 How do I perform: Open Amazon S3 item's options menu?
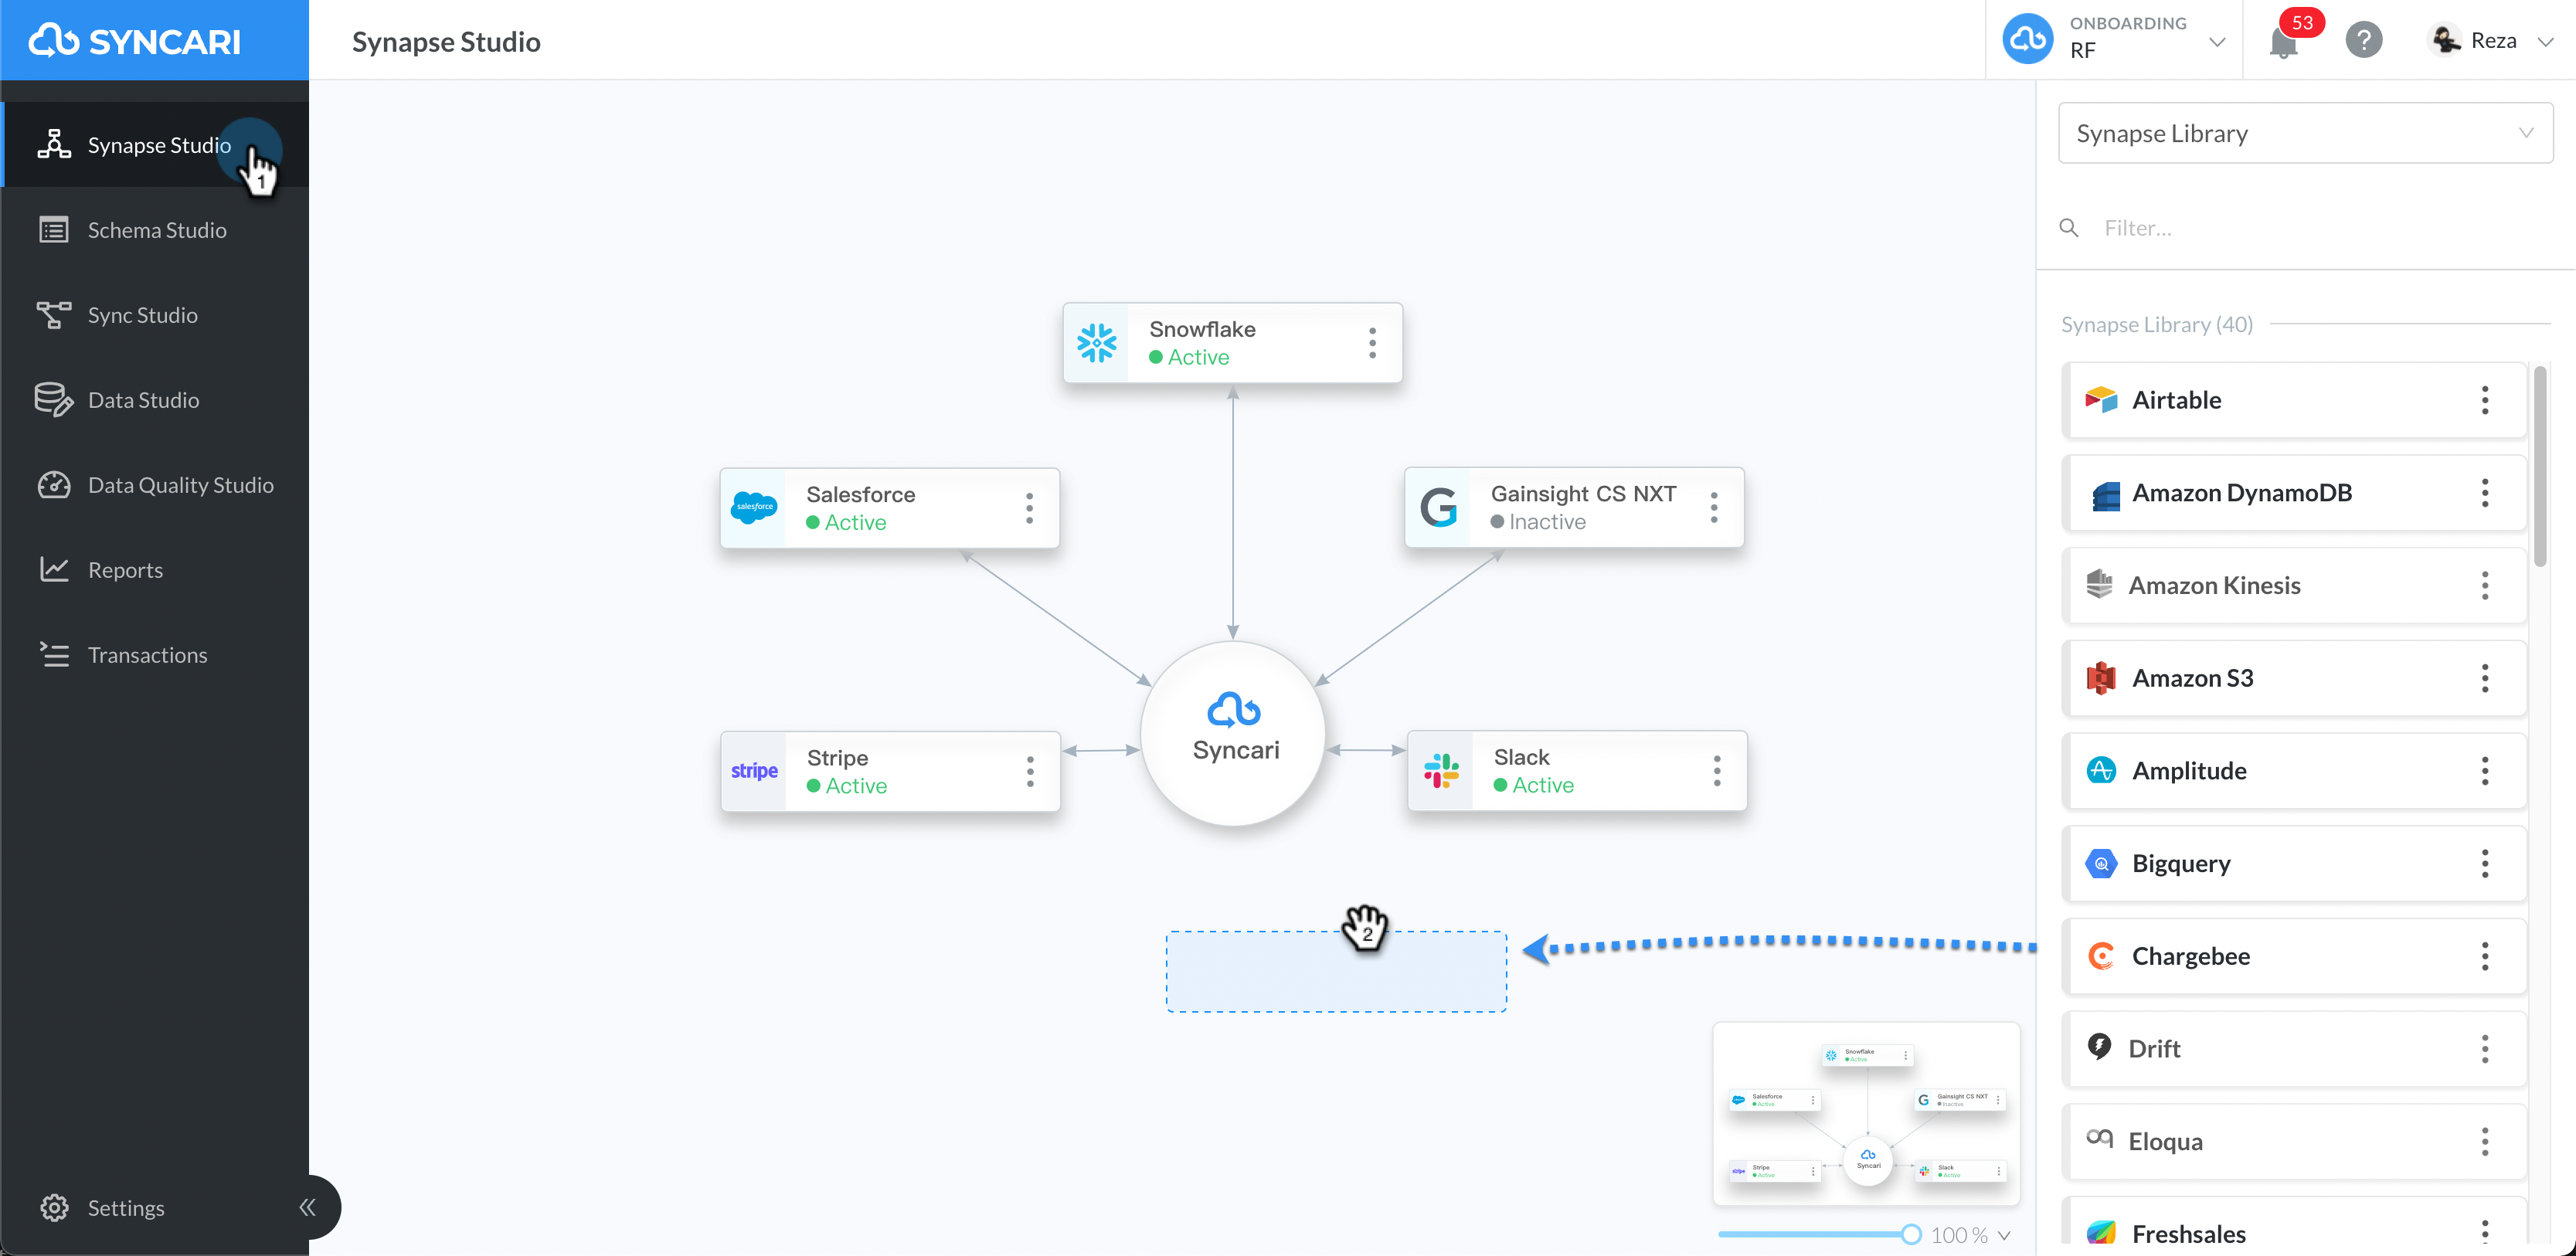tap(2484, 678)
